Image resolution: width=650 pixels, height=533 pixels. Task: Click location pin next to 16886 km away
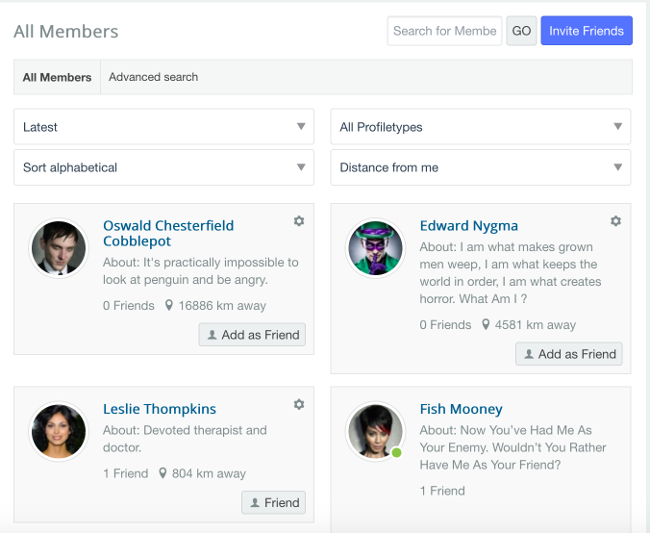169,305
